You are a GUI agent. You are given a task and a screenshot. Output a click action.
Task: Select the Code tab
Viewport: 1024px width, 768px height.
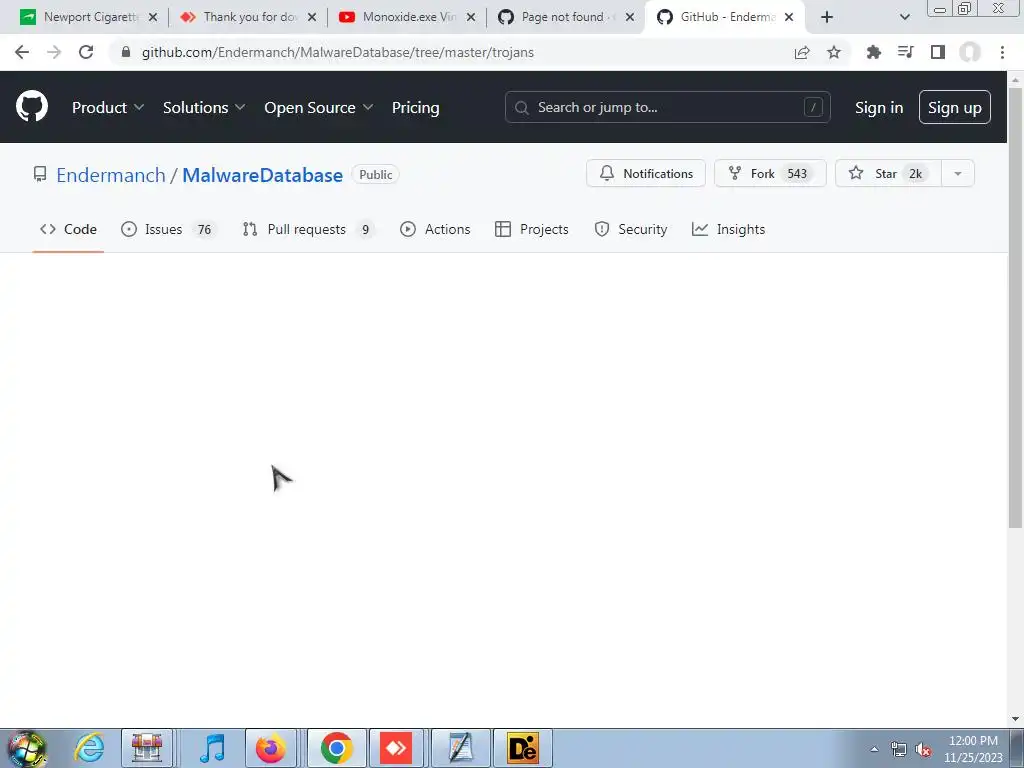[68, 229]
